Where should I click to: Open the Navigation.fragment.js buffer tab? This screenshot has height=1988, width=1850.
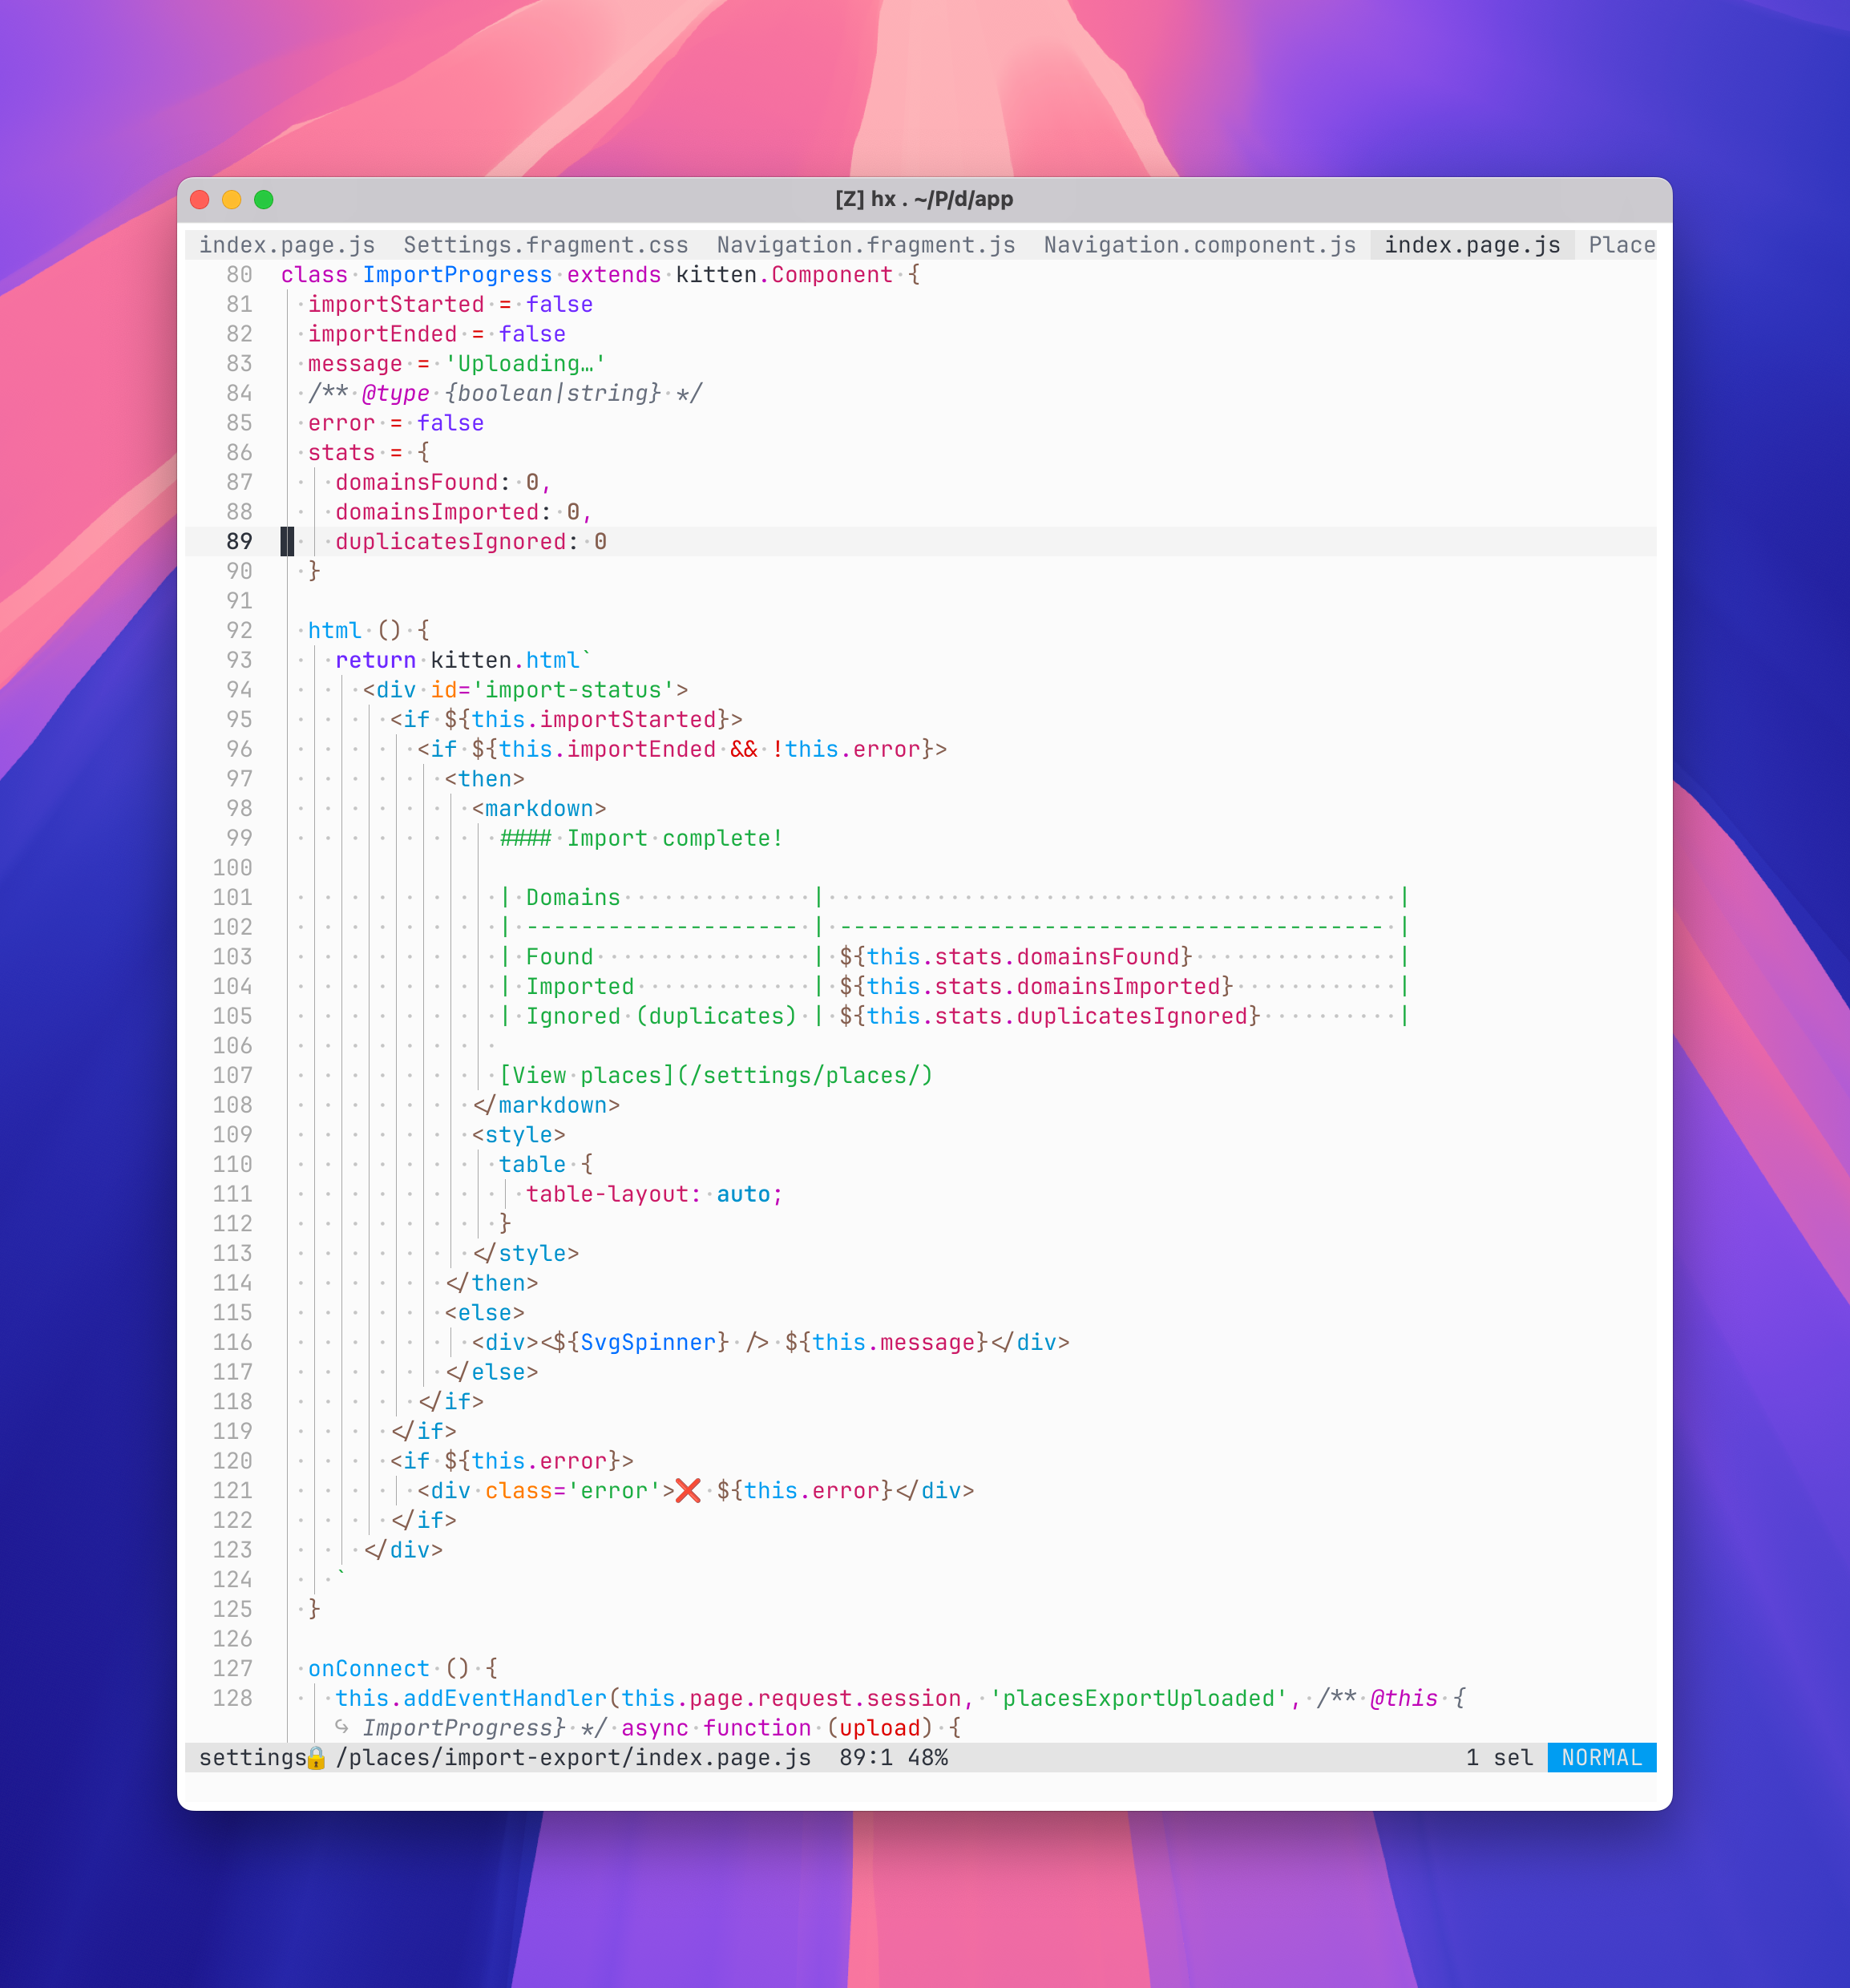866,245
